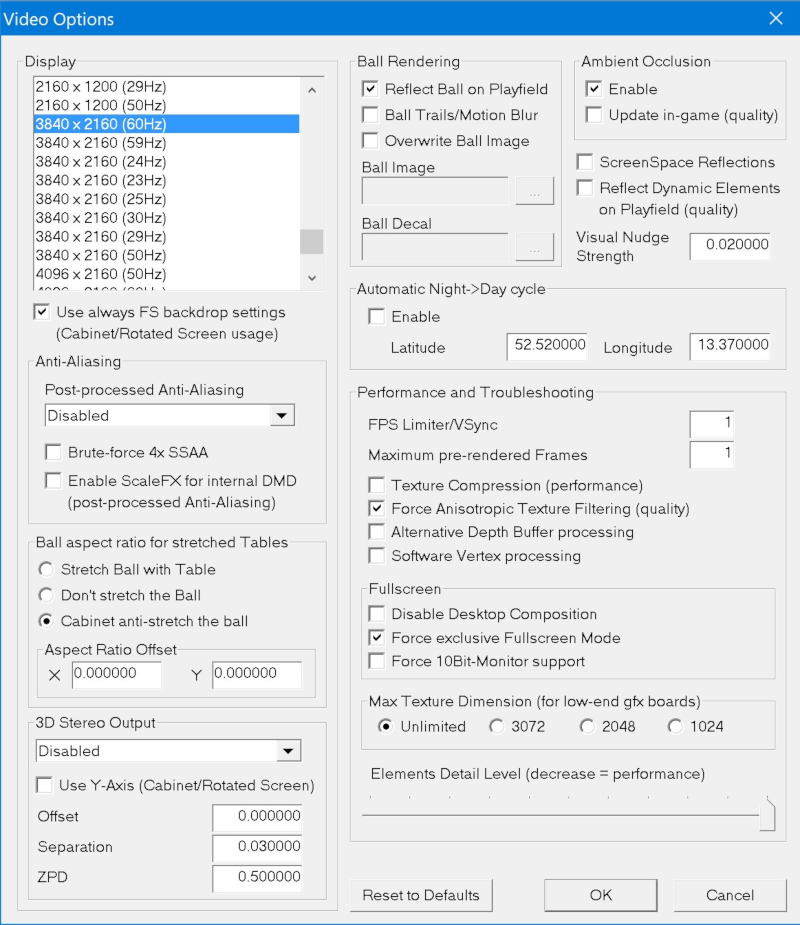Click the Latitude input field
Image resolution: width=800 pixels, height=925 pixels.
coord(546,347)
